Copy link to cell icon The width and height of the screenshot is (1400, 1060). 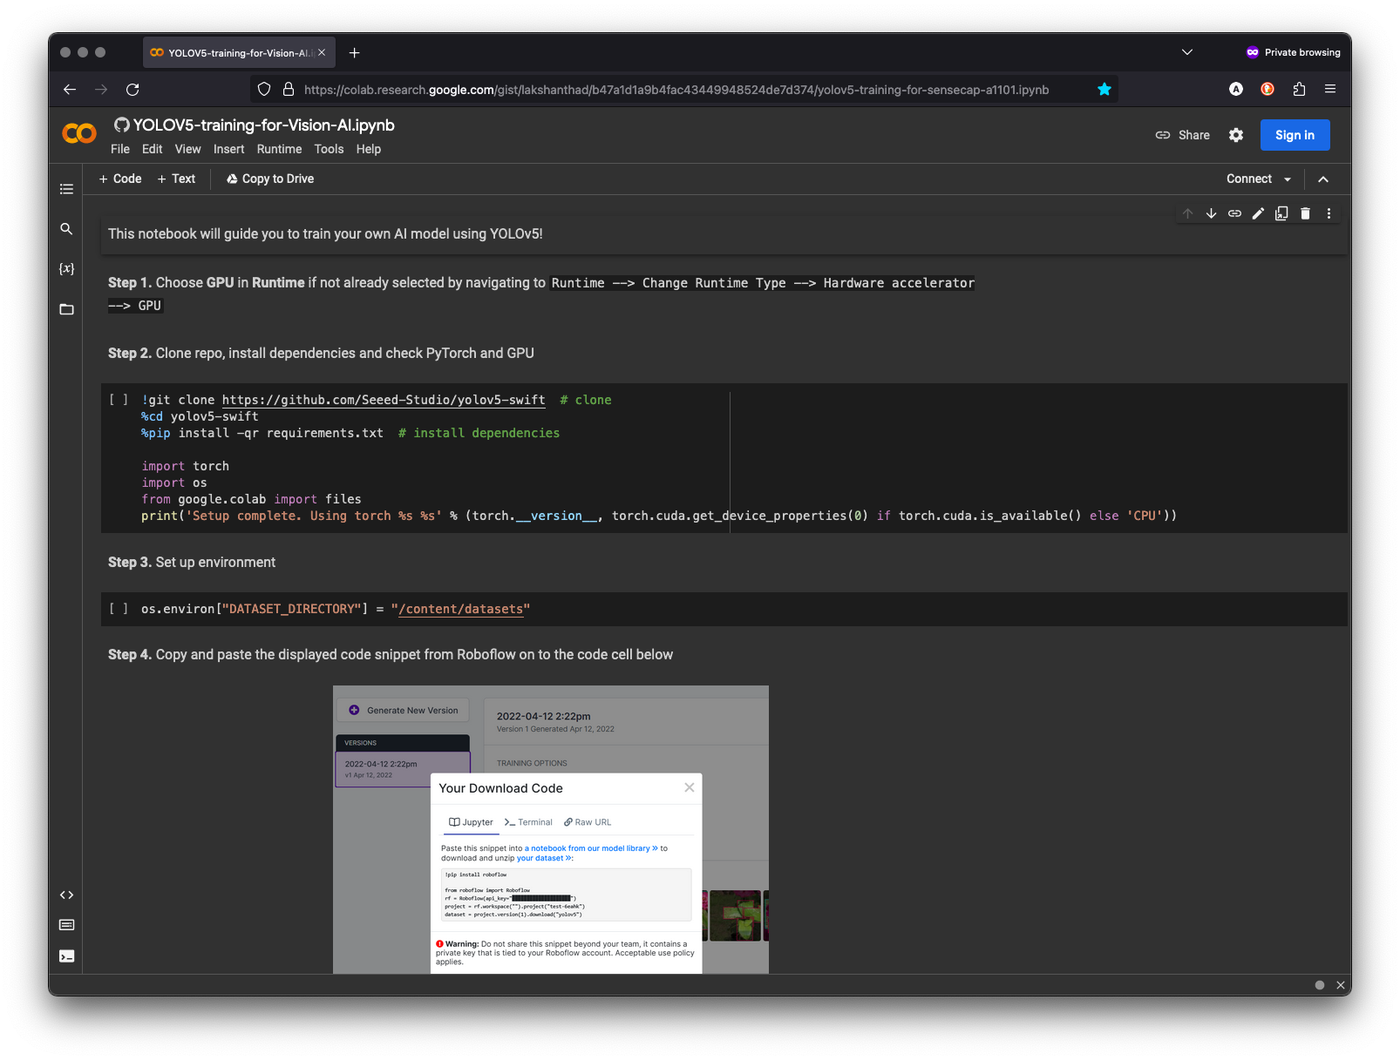pos(1235,213)
